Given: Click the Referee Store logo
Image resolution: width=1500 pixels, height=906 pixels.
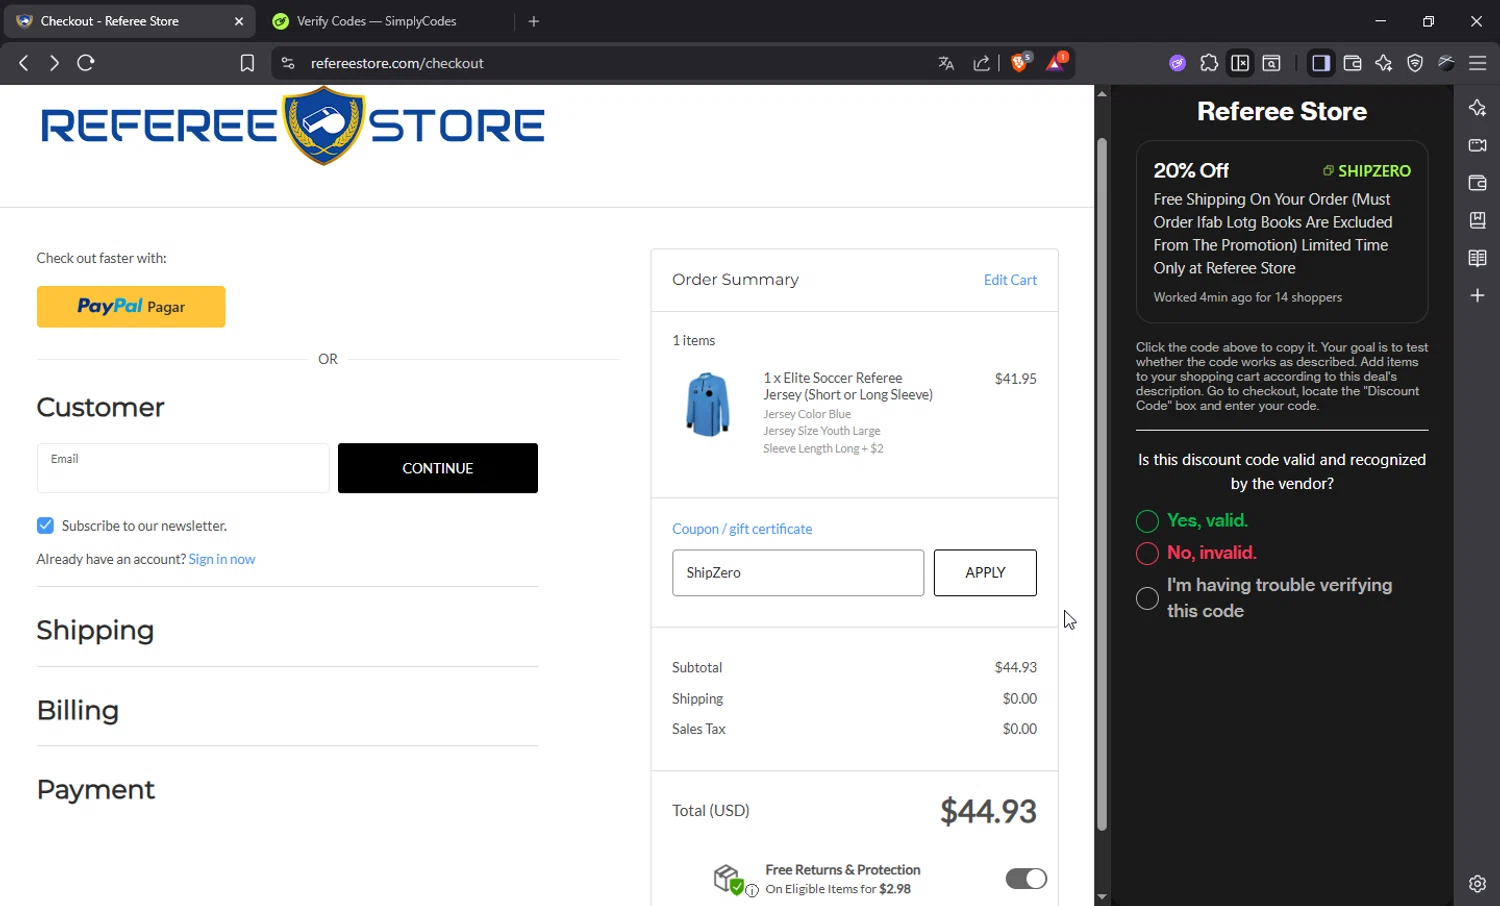Looking at the screenshot, I should click(x=292, y=126).
